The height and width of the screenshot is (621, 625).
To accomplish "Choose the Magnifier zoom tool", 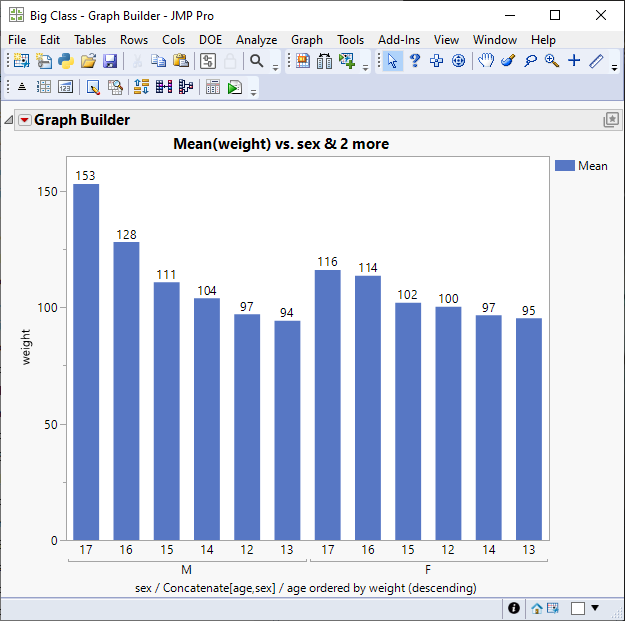I will (x=551, y=62).
